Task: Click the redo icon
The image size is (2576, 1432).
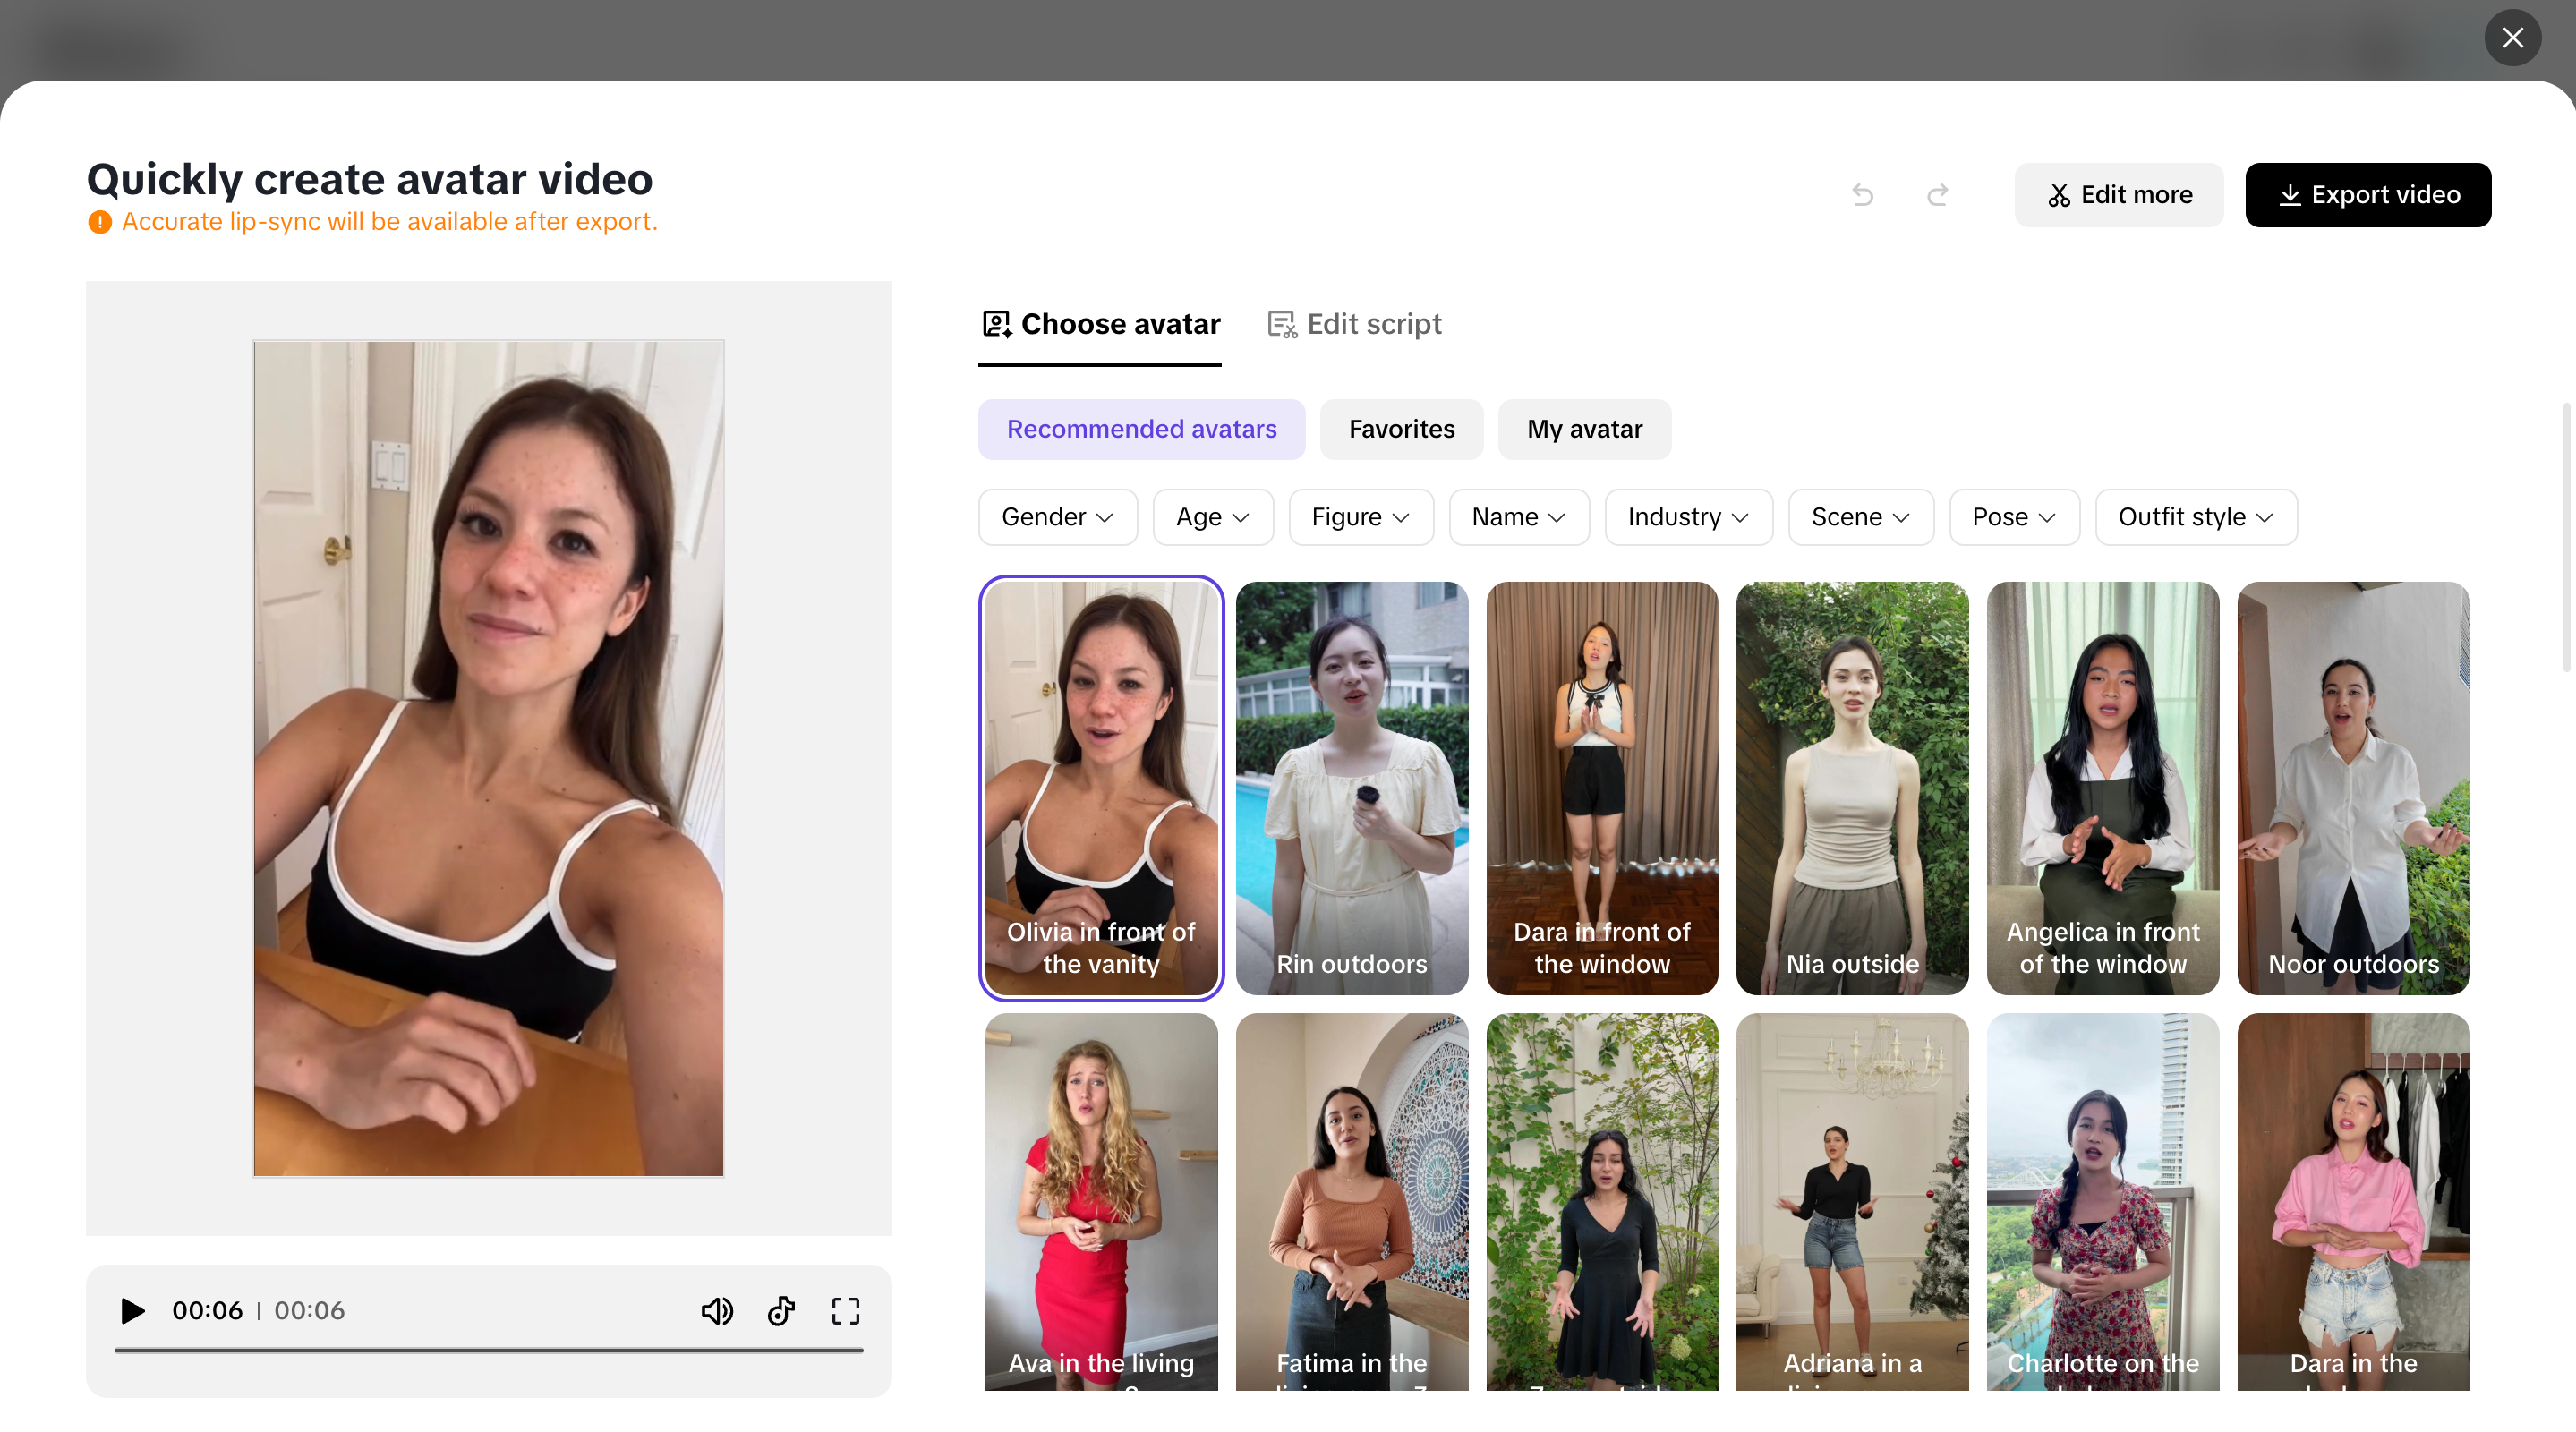Action: click(x=1937, y=195)
